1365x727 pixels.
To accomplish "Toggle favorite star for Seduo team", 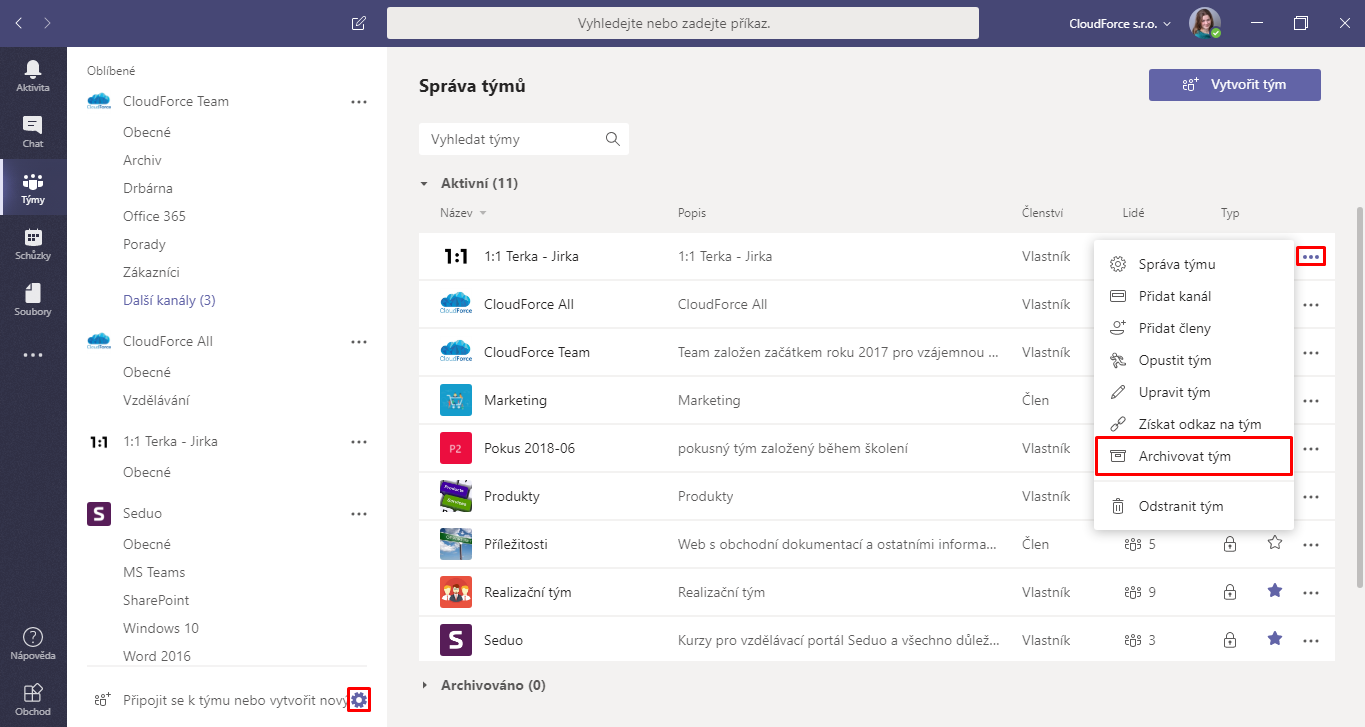I will [1274, 639].
